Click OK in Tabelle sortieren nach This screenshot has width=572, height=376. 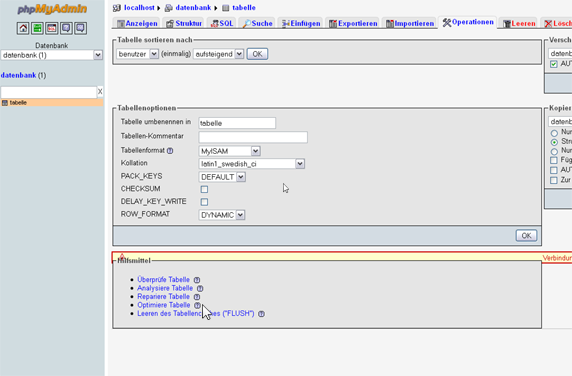click(257, 54)
